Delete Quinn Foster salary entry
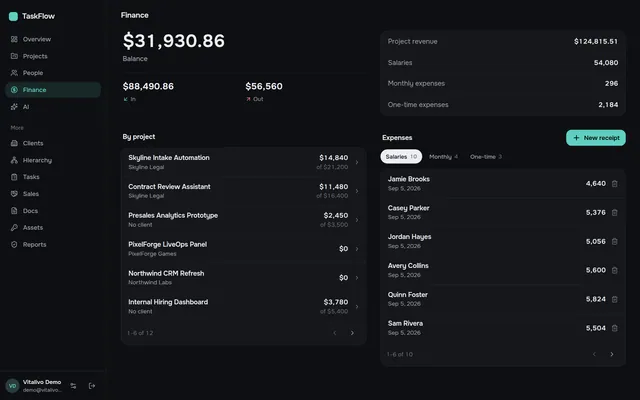This screenshot has height=400, width=640. (615, 299)
